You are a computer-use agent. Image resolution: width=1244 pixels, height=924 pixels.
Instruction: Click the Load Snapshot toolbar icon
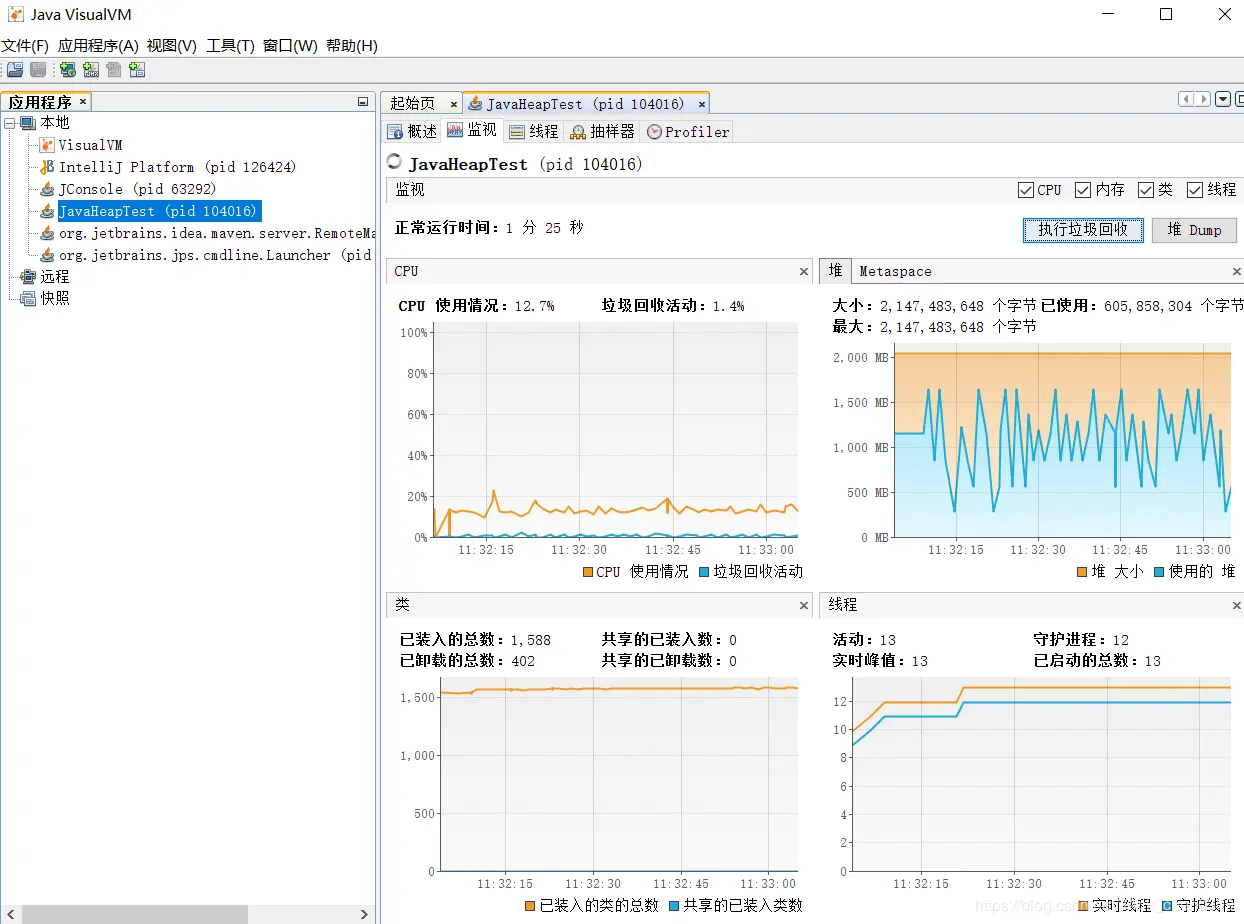pyautogui.click(x=15, y=69)
